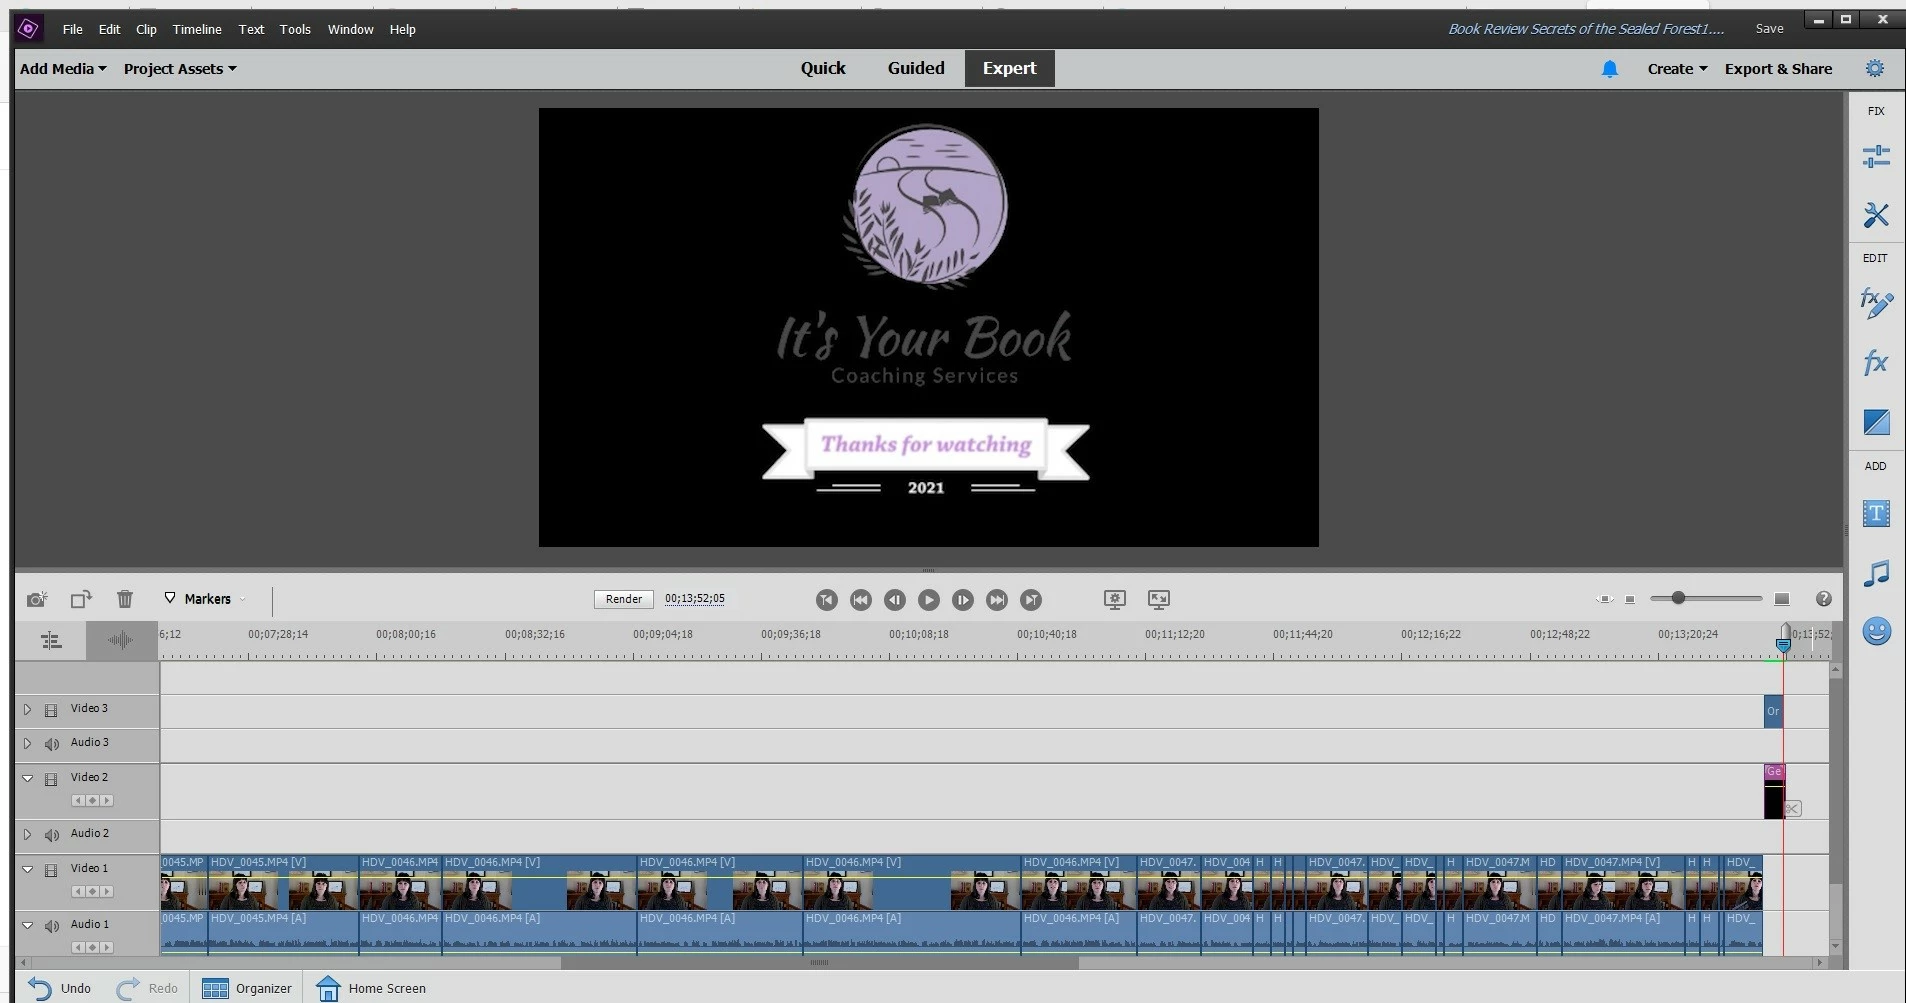Open the Timeline menu

click(197, 29)
